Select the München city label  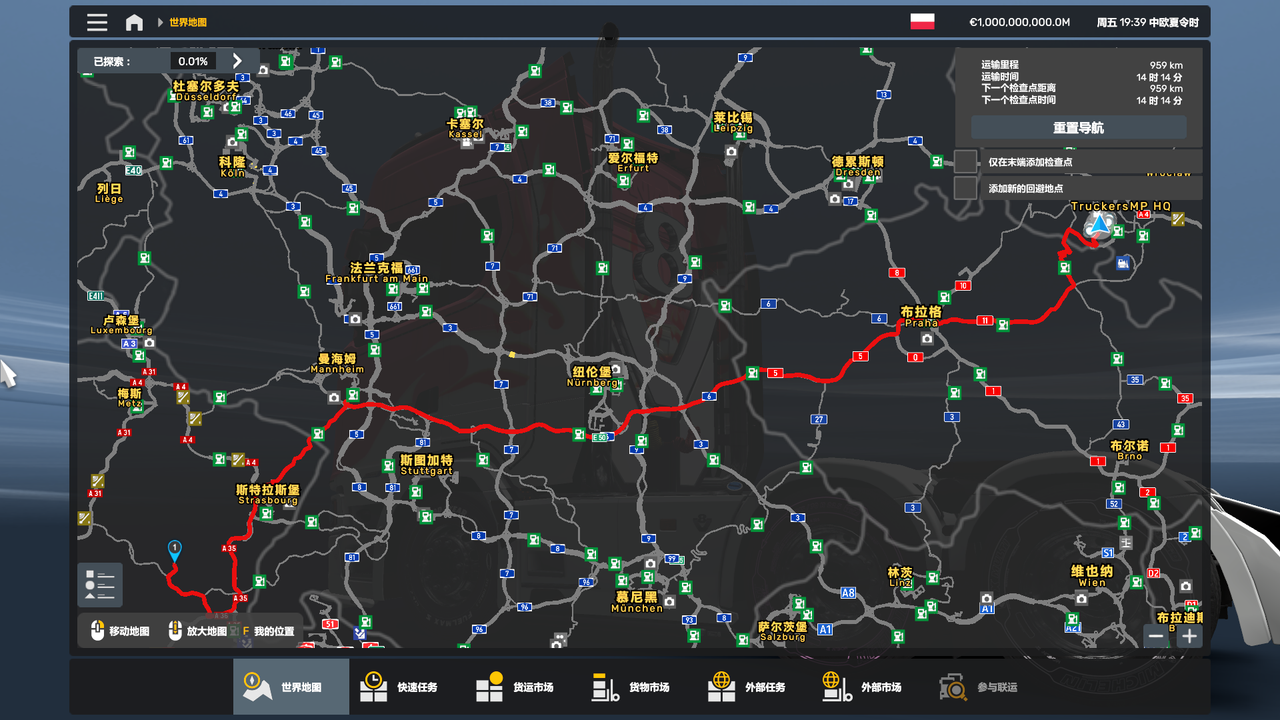coord(637,602)
